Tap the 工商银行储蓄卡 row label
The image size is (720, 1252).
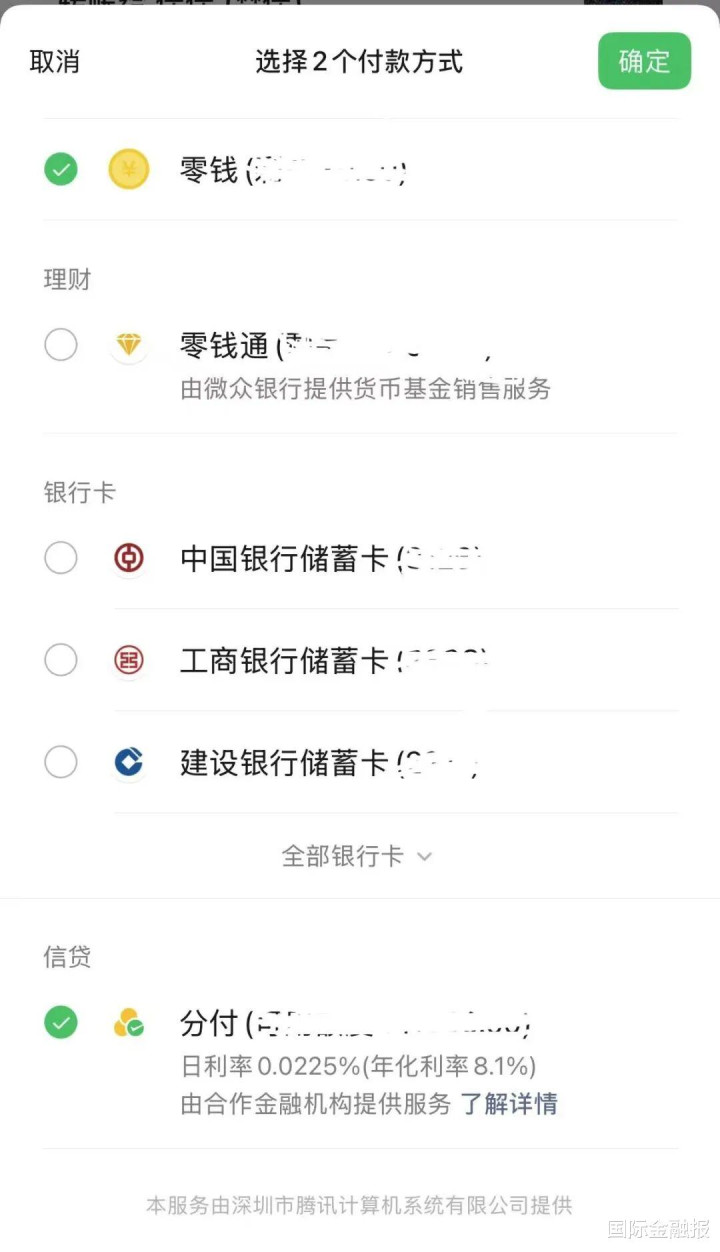284,660
